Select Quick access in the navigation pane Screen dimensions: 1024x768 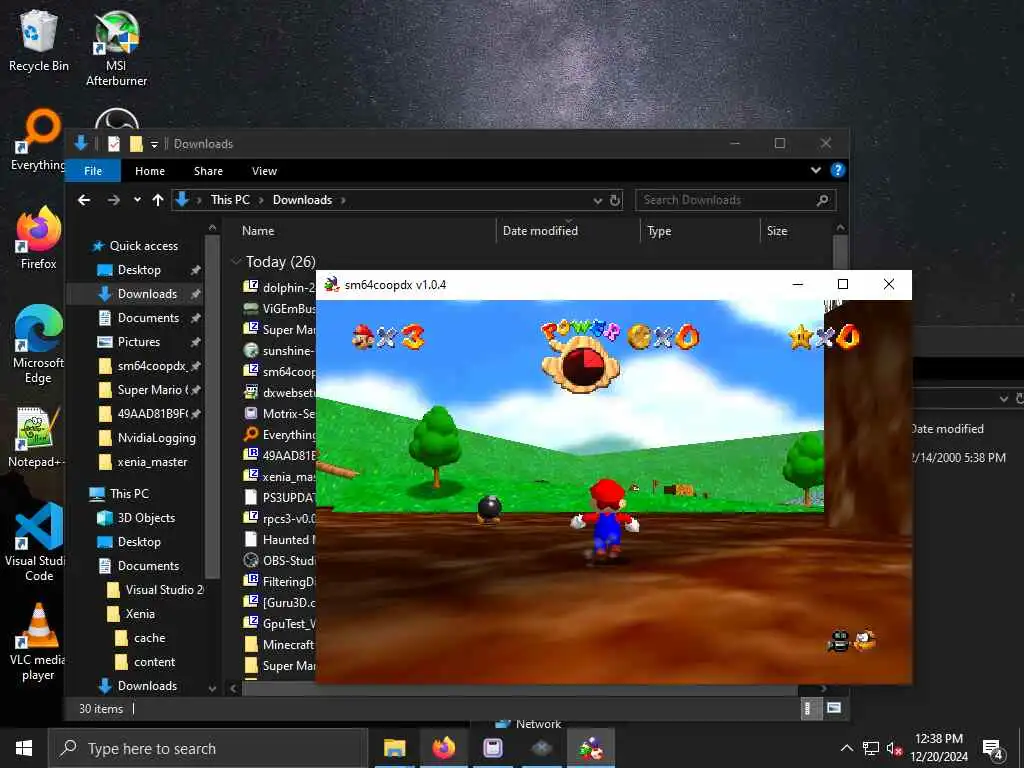pyautogui.click(x=144, y=246)
